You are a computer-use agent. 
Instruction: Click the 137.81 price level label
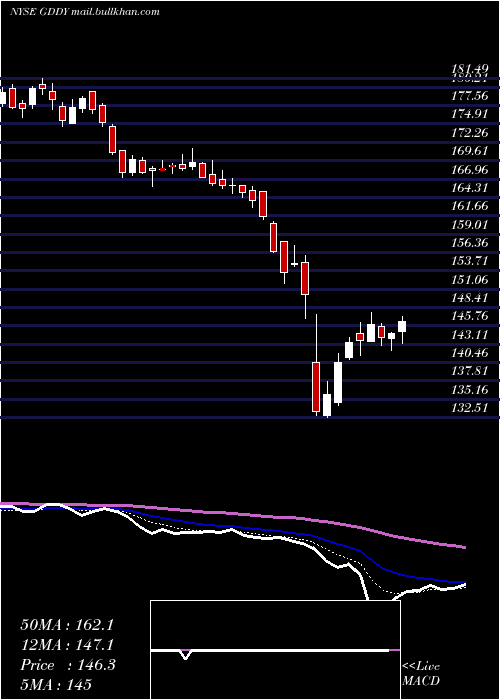(x=470, y=371)
